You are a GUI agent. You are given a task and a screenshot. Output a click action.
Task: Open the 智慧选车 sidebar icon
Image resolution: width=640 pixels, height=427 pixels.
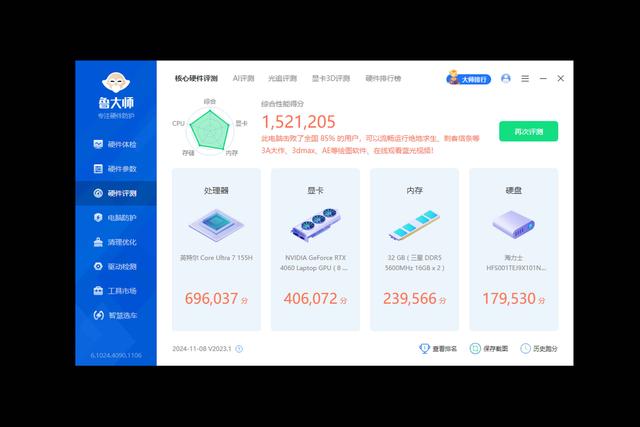[x=98, y=315]
